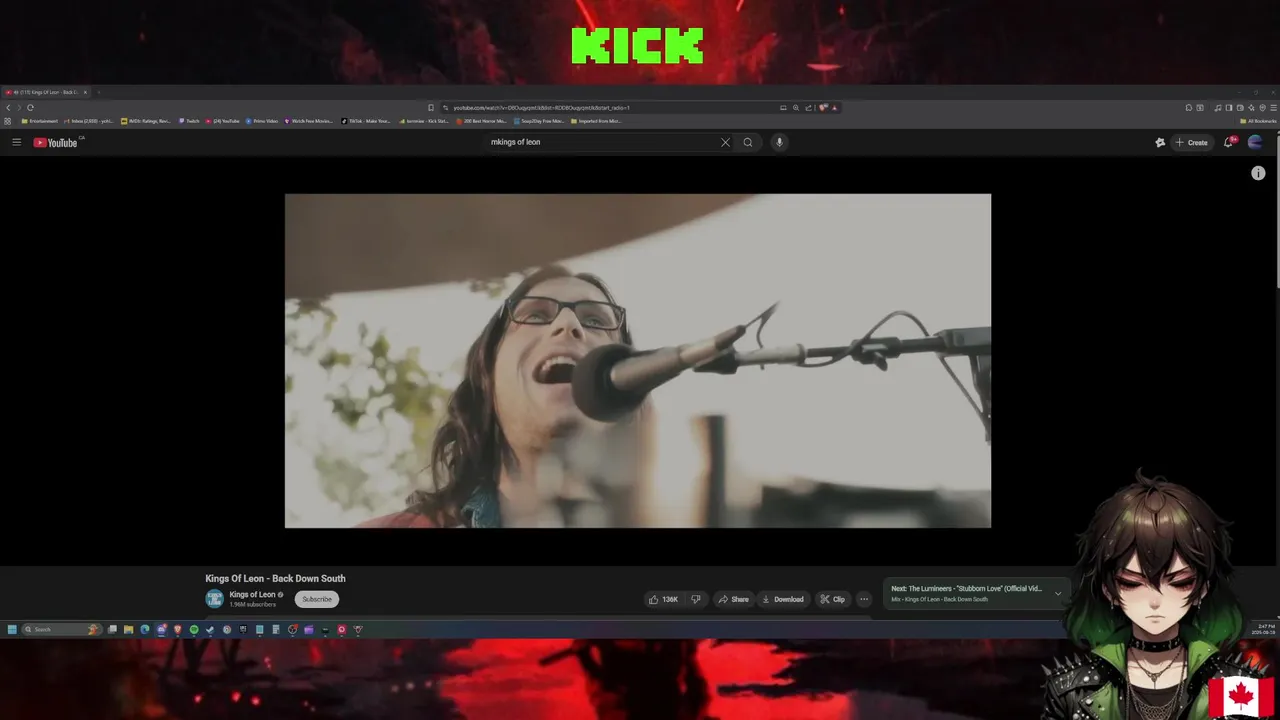
Task: Click the video player frame
Action: [x=638, y=361]
